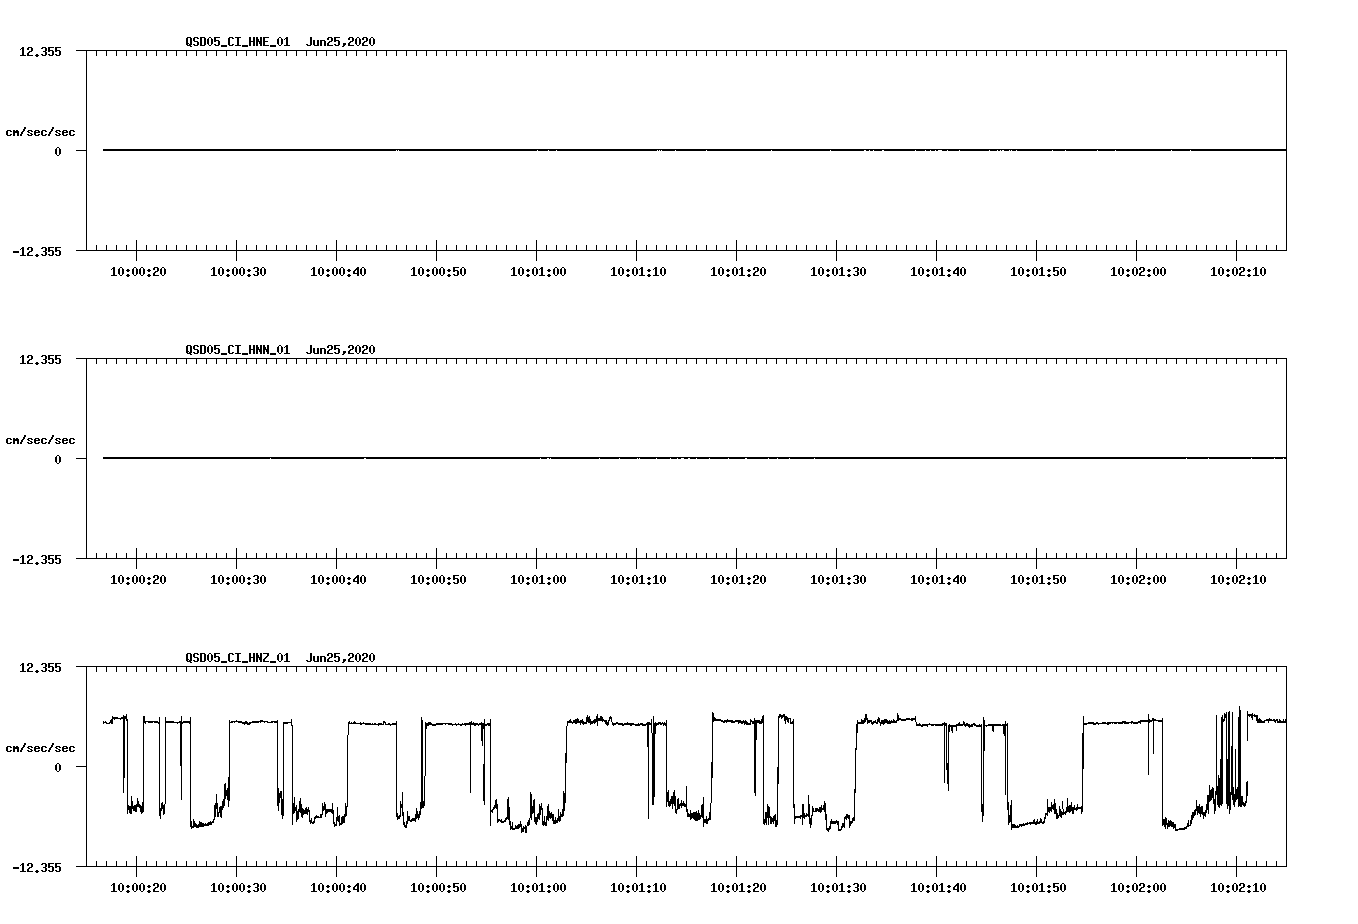Viewport: 1358px width, 924px height.
Task: Click the flat HNE trace line
Action: coord(694,150)
